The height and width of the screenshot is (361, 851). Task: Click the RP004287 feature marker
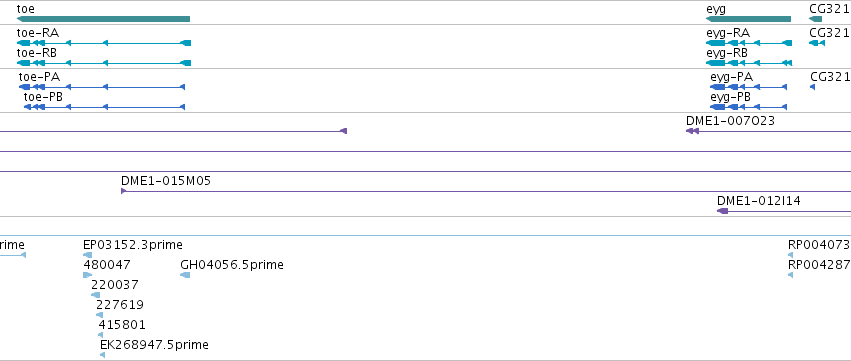coord(790,275)
